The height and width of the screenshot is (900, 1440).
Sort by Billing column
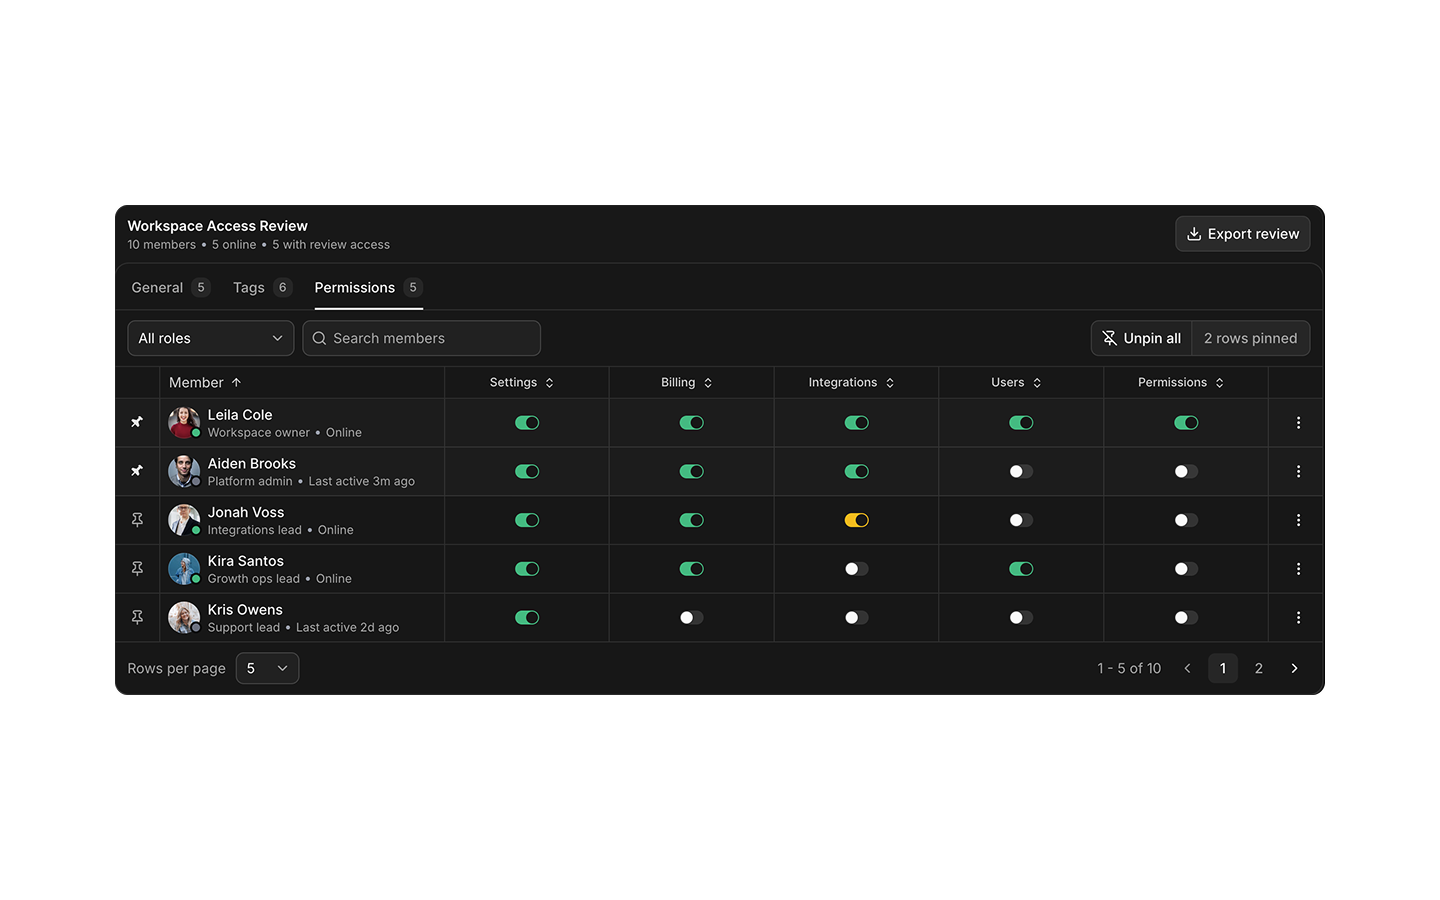click(x=687, y=383)
